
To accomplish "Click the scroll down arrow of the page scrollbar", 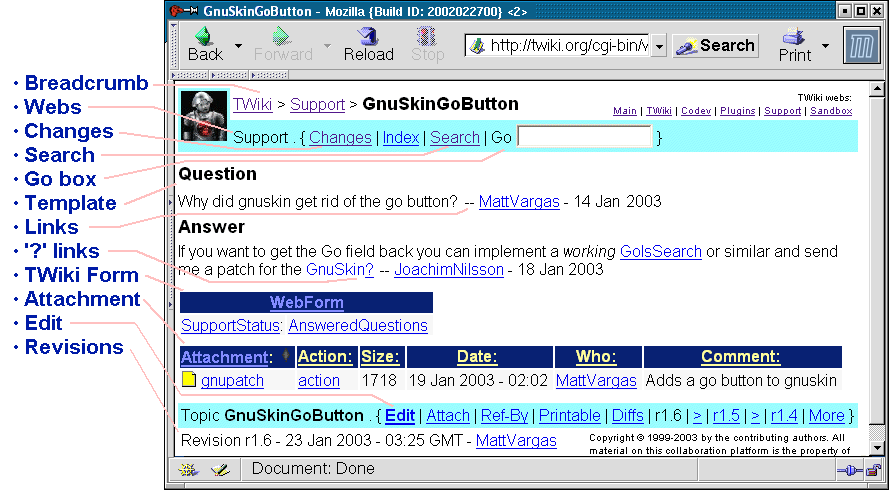I will (x=876, y=448).
